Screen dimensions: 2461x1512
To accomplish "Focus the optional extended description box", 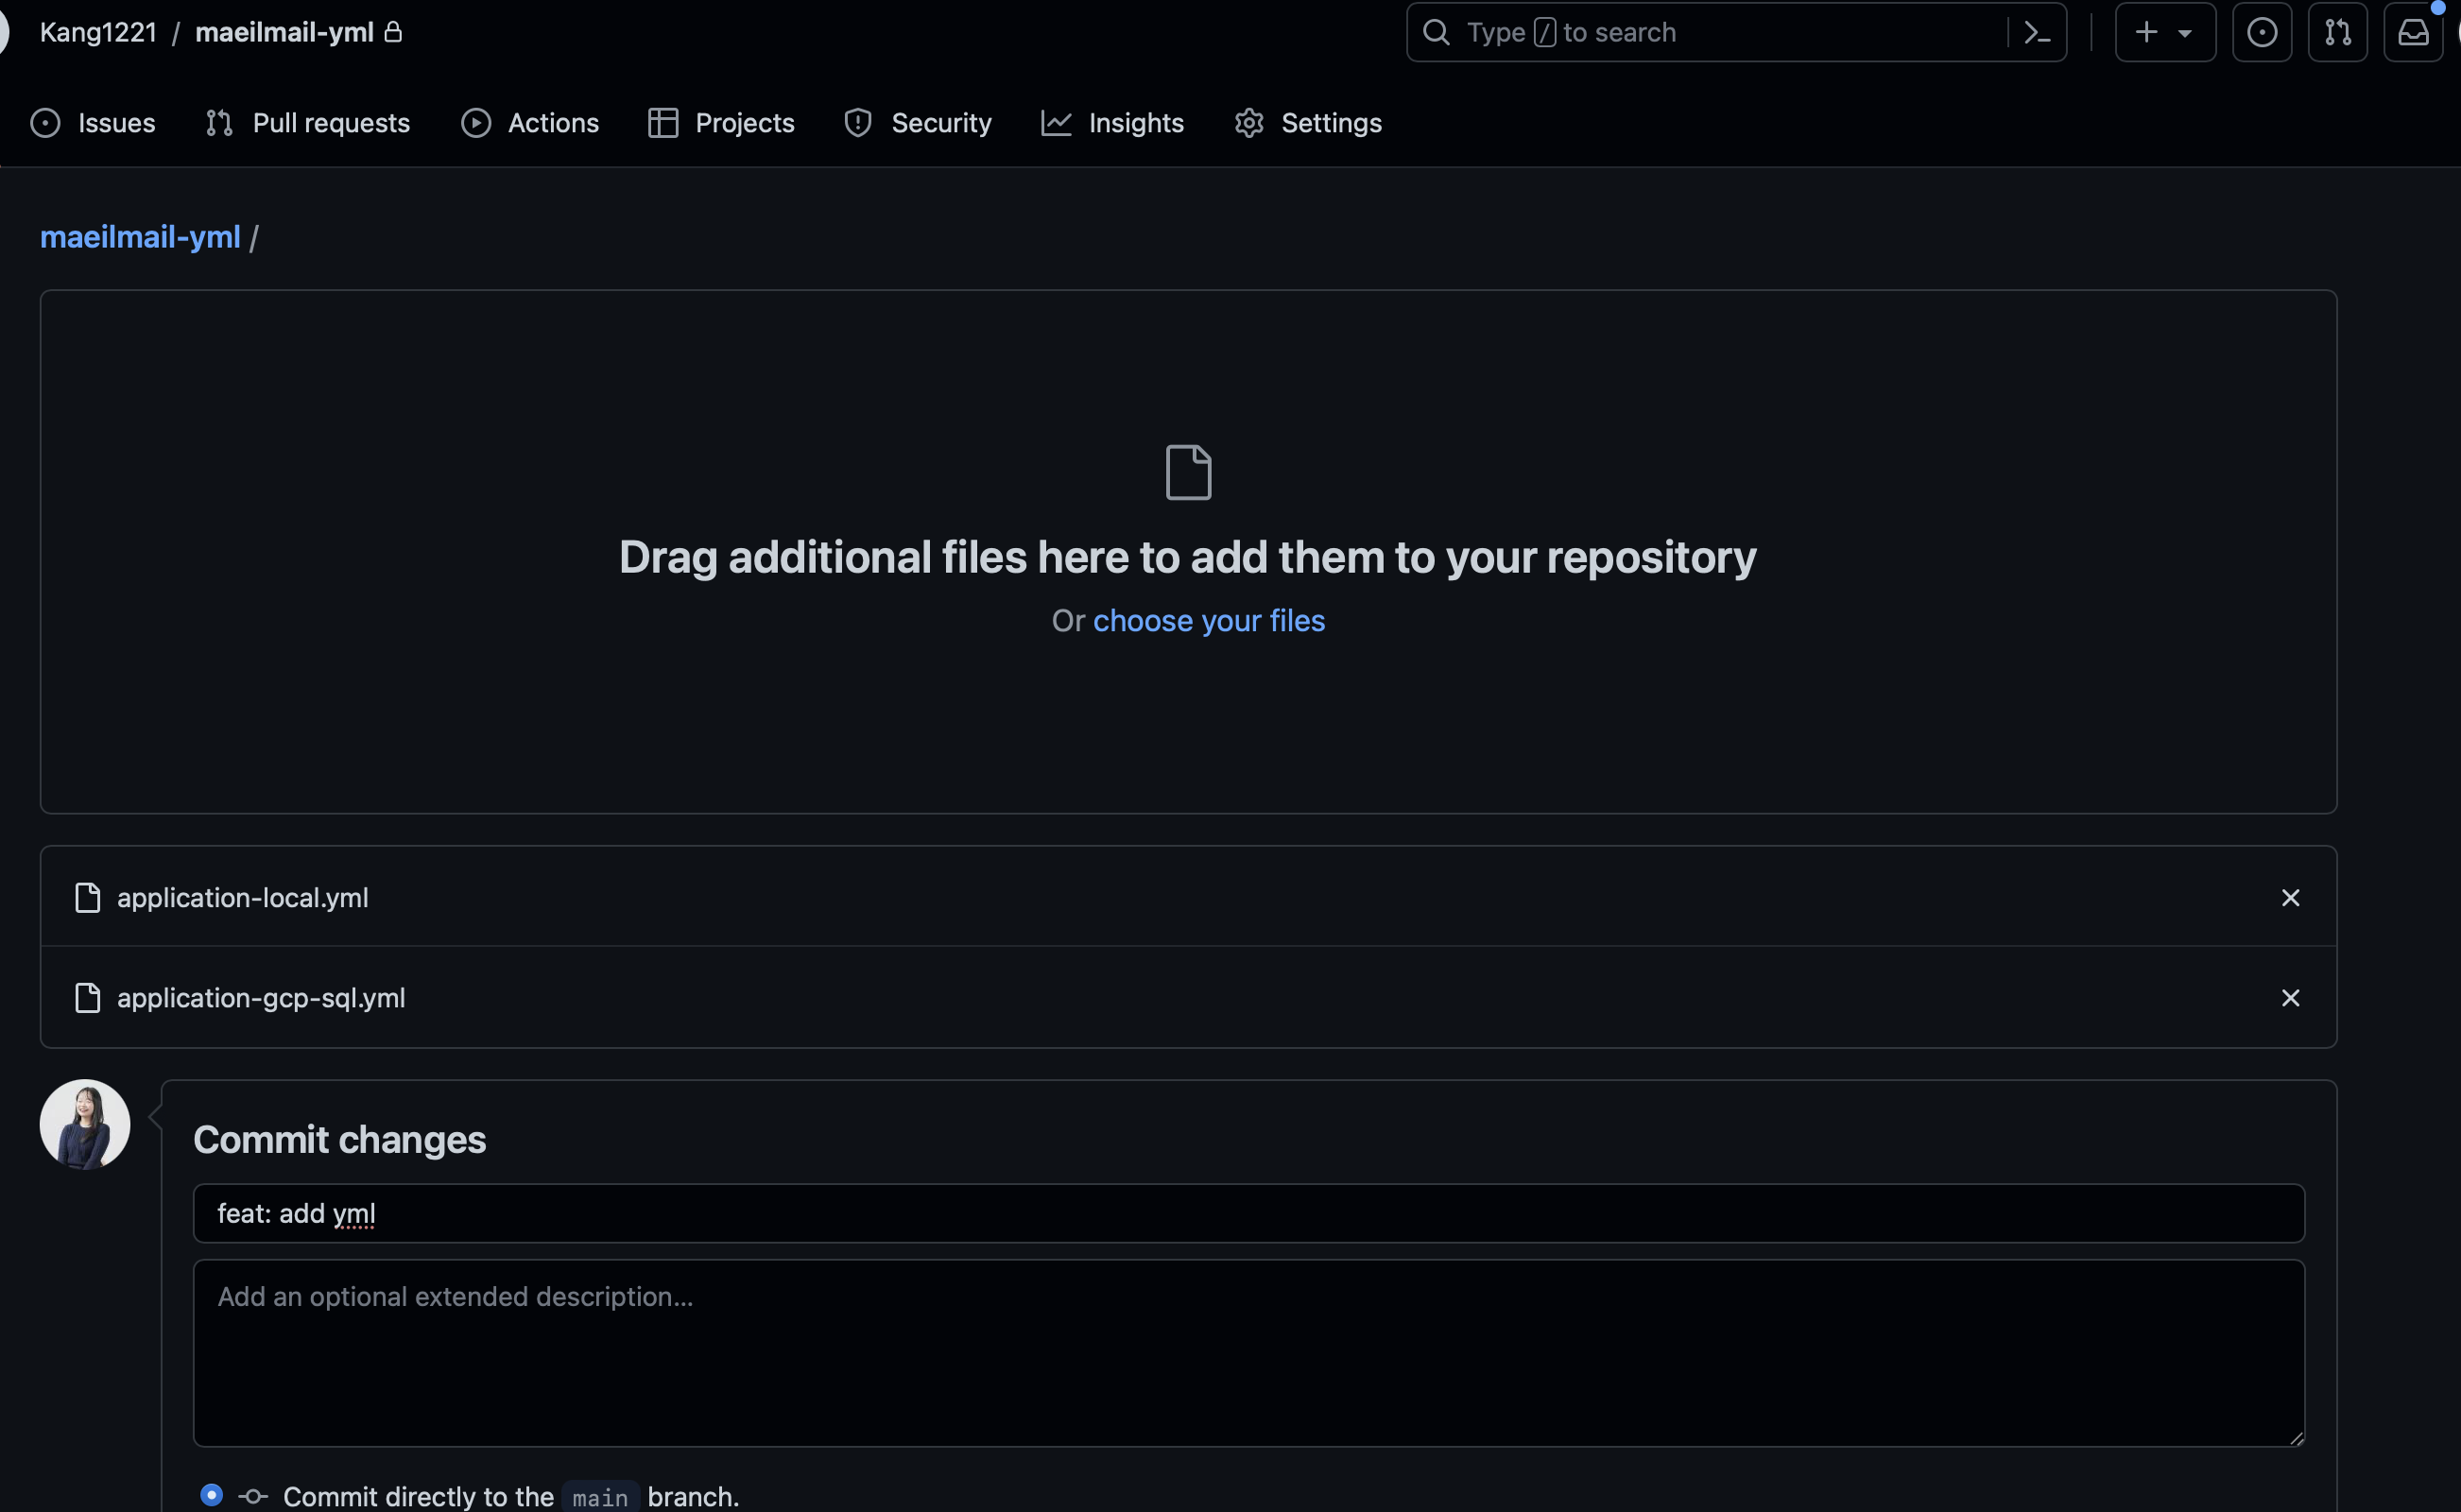I will [1249, 1353].
